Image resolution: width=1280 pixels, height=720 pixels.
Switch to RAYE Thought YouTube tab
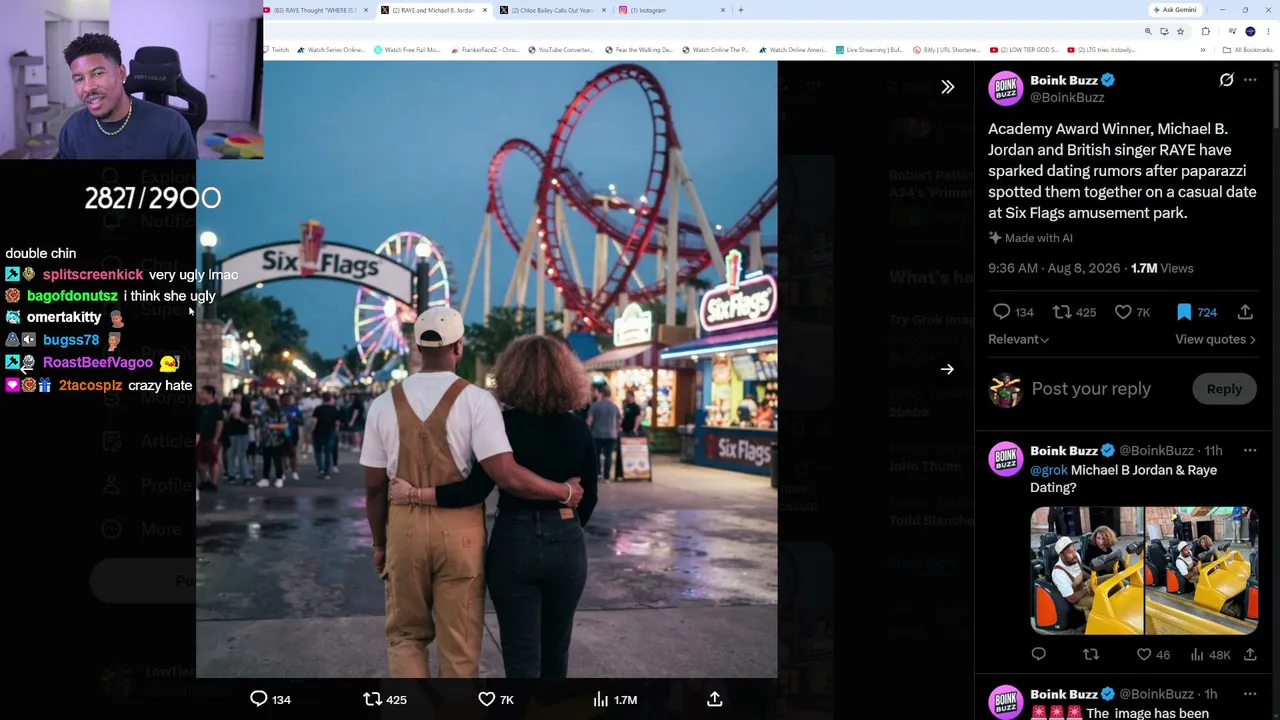click(316, 10)
